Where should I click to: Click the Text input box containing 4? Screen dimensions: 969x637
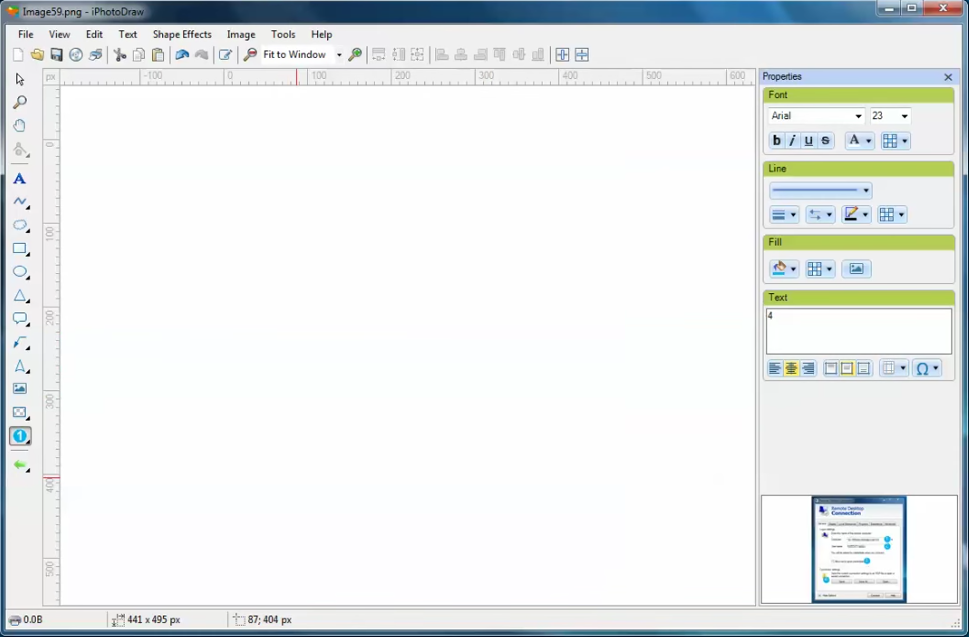click(x=858, y=331)
